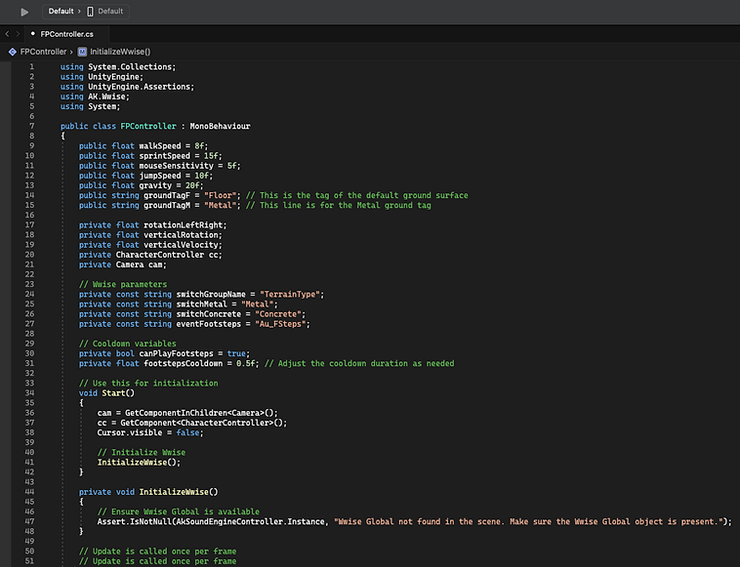Click the class icon in the breadcrumb
Image resolution: width=740 pixels, height=567 pixels.
click(12, 52)
